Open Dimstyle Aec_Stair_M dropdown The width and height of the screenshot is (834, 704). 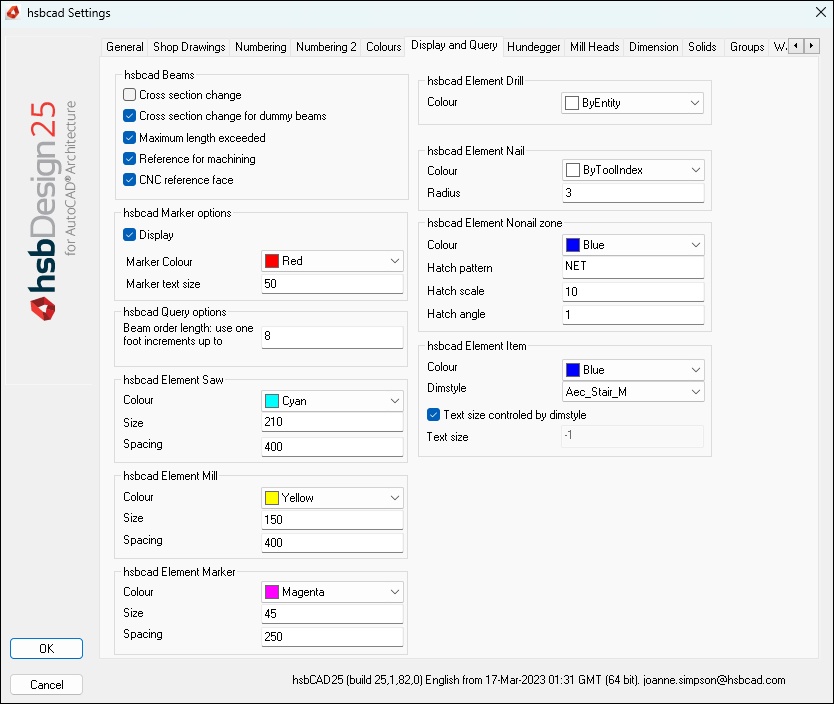point(633,392)
